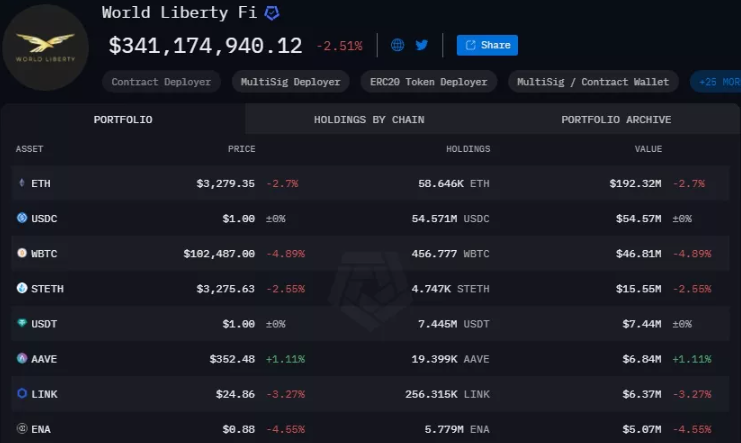Viewport: 741px width, 443px height.
Task: Click the 456.777 WBTC holdings cell
Action: pyautogui.click(x=450, y=253)
